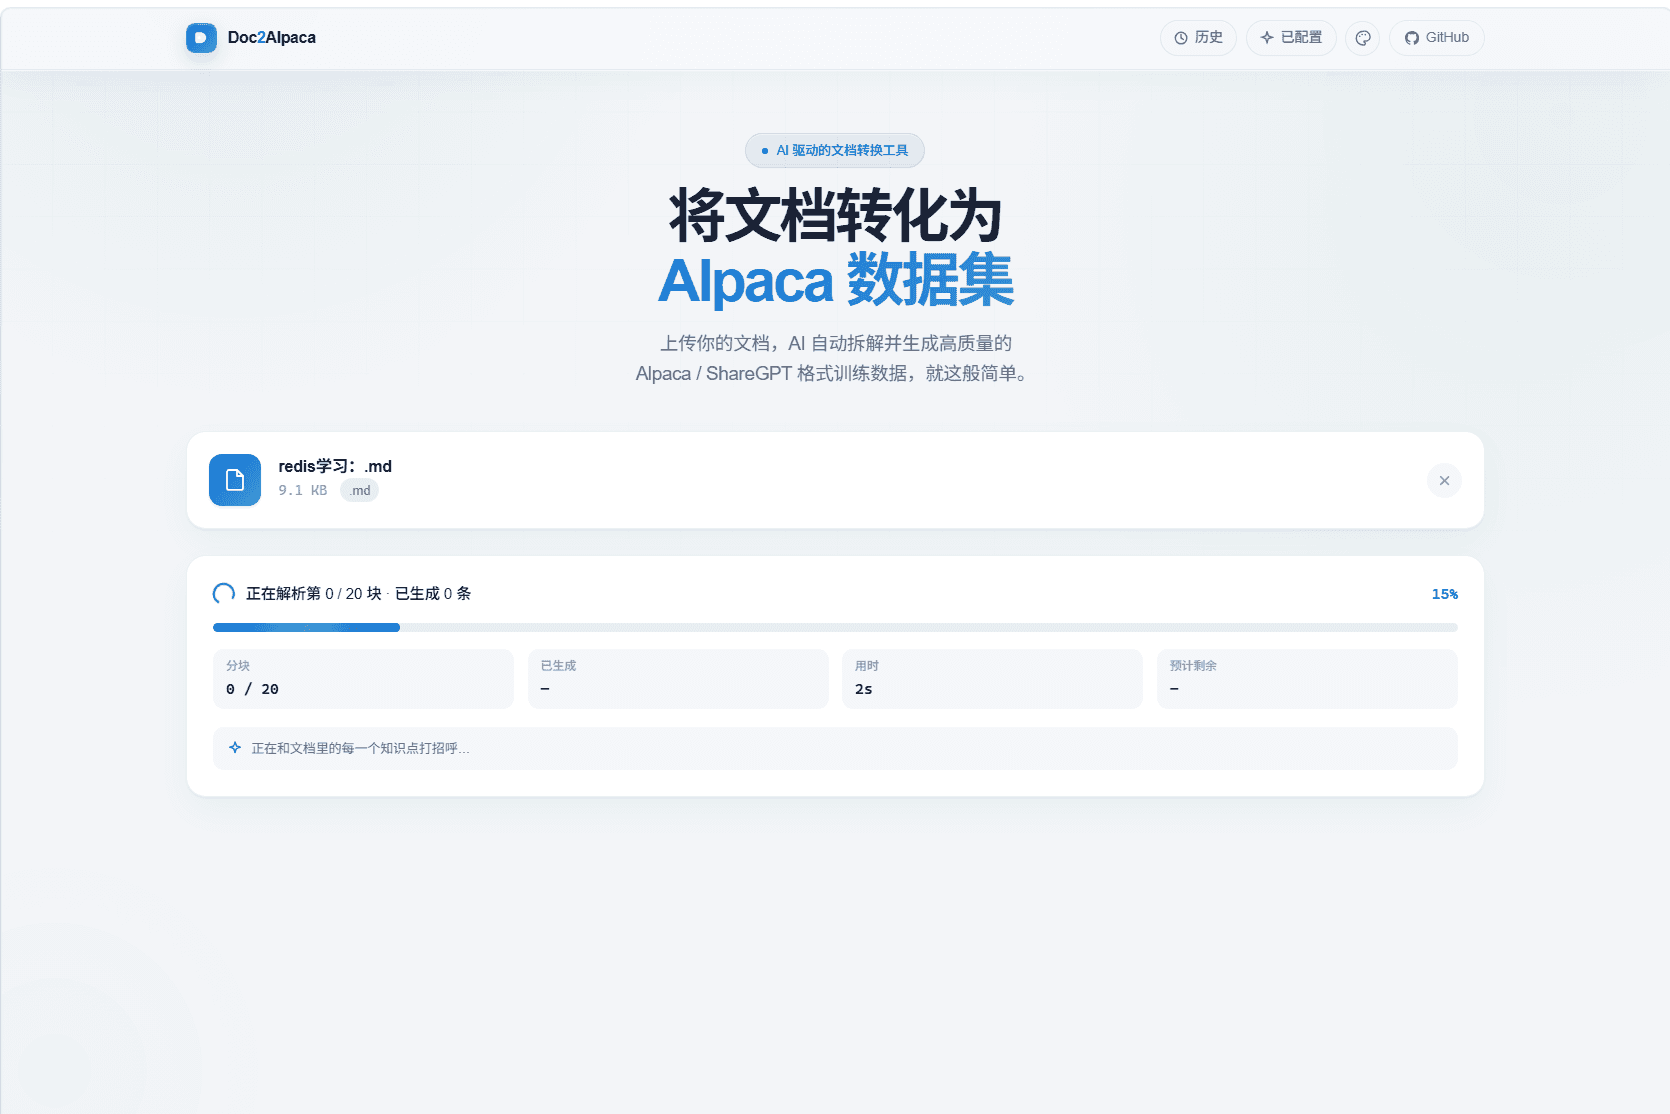Click the Alpaca 数据集 blue heading

(x=835, y=281)
